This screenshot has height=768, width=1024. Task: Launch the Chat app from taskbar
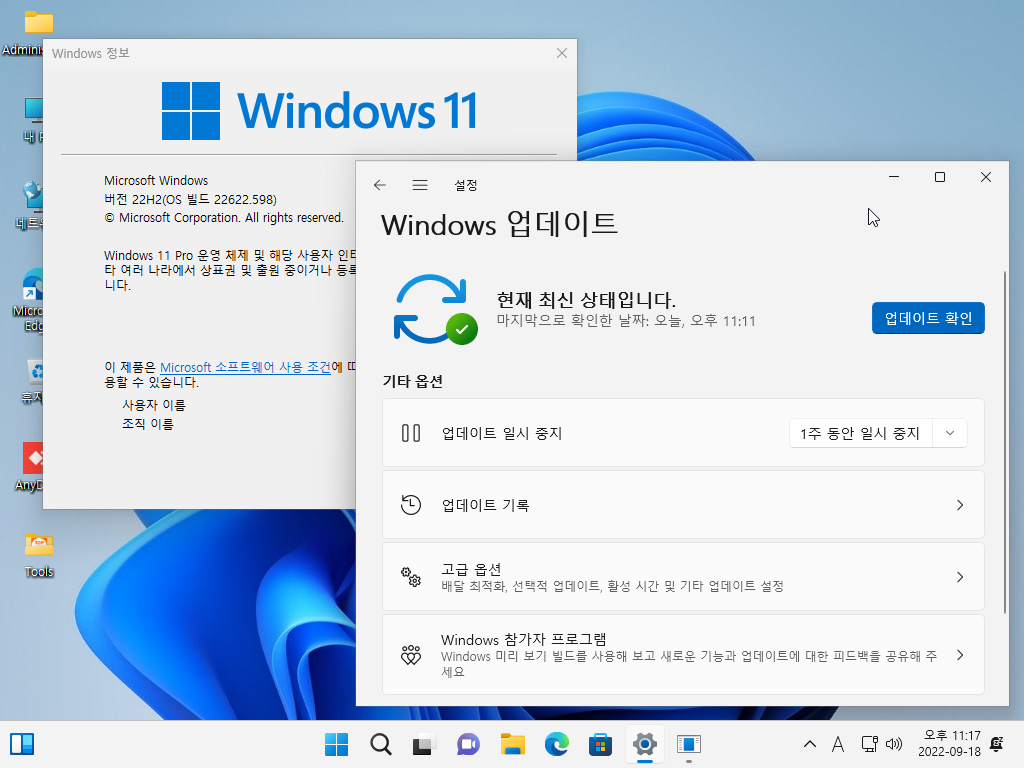tap(468, 744)
